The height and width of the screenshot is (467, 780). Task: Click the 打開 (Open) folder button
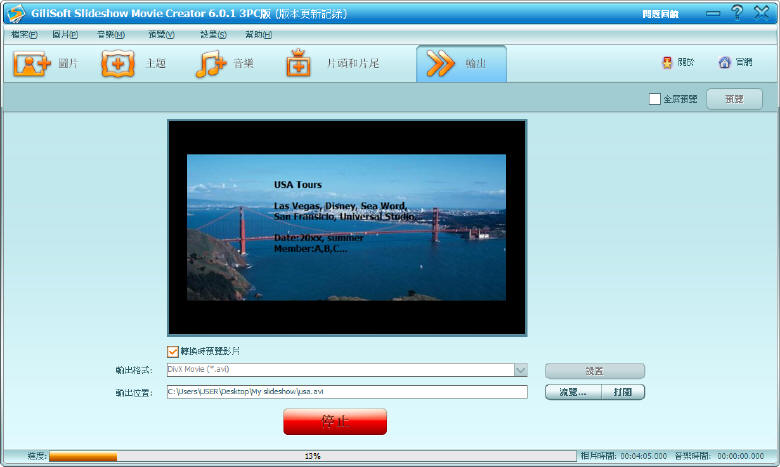click(623, 392)
